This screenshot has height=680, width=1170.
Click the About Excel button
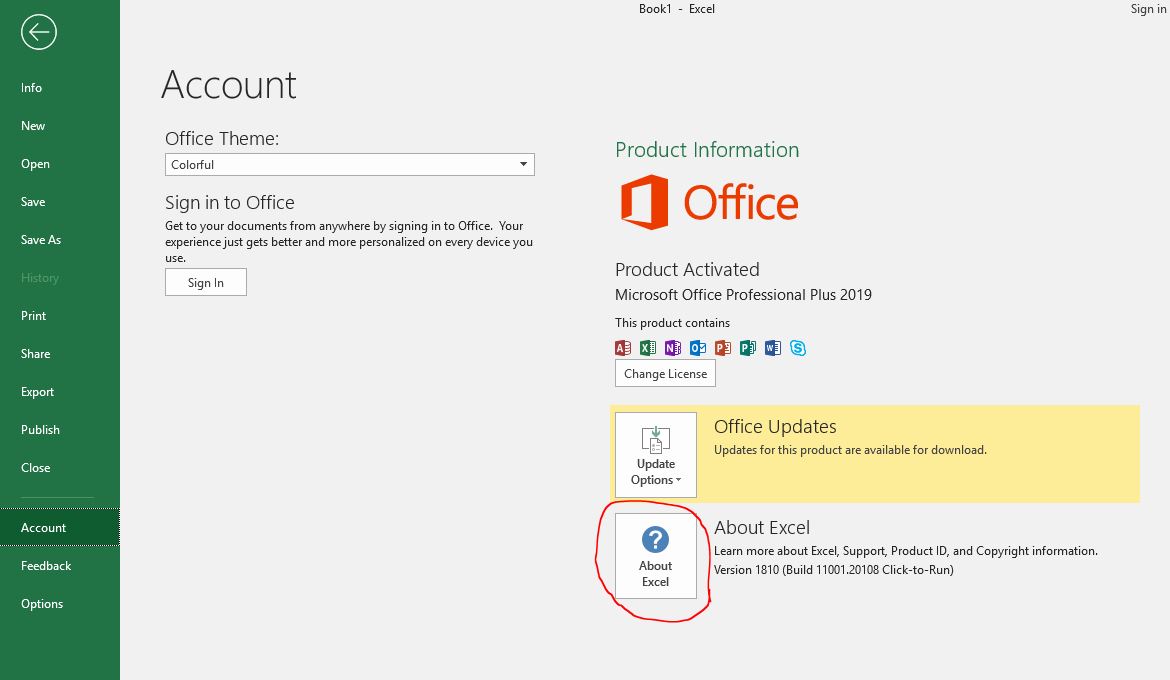click(656, 555)
